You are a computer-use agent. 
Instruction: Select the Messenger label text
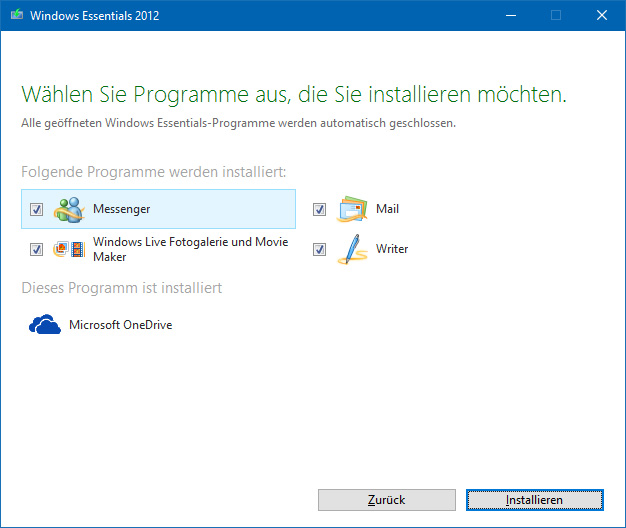[x=121, y=209]
